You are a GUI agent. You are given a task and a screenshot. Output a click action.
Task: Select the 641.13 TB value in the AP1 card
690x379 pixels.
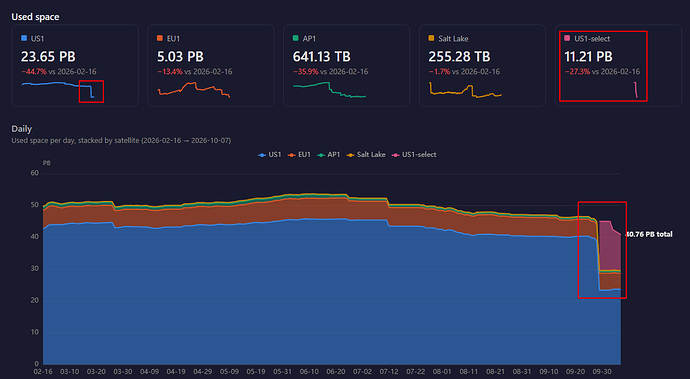(x=321, y=57)
